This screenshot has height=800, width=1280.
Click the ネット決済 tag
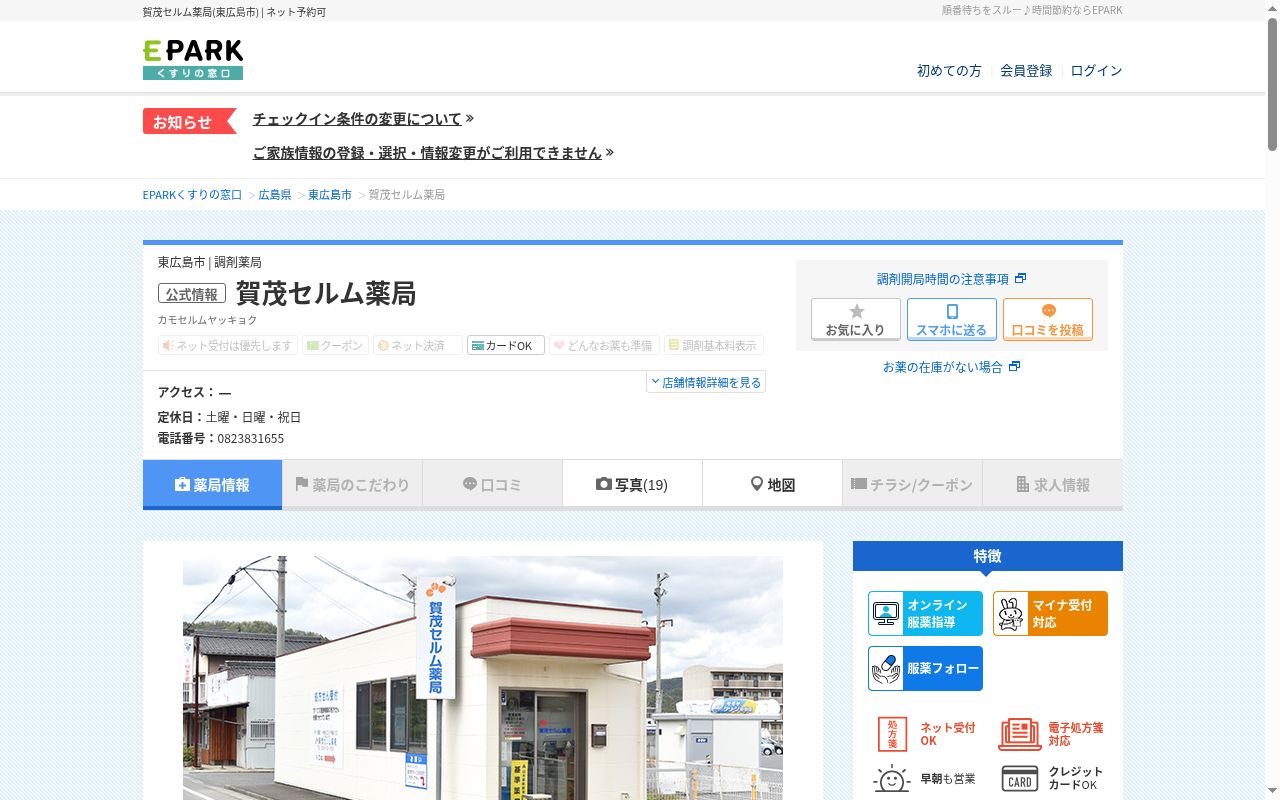[x=418, y=345]
